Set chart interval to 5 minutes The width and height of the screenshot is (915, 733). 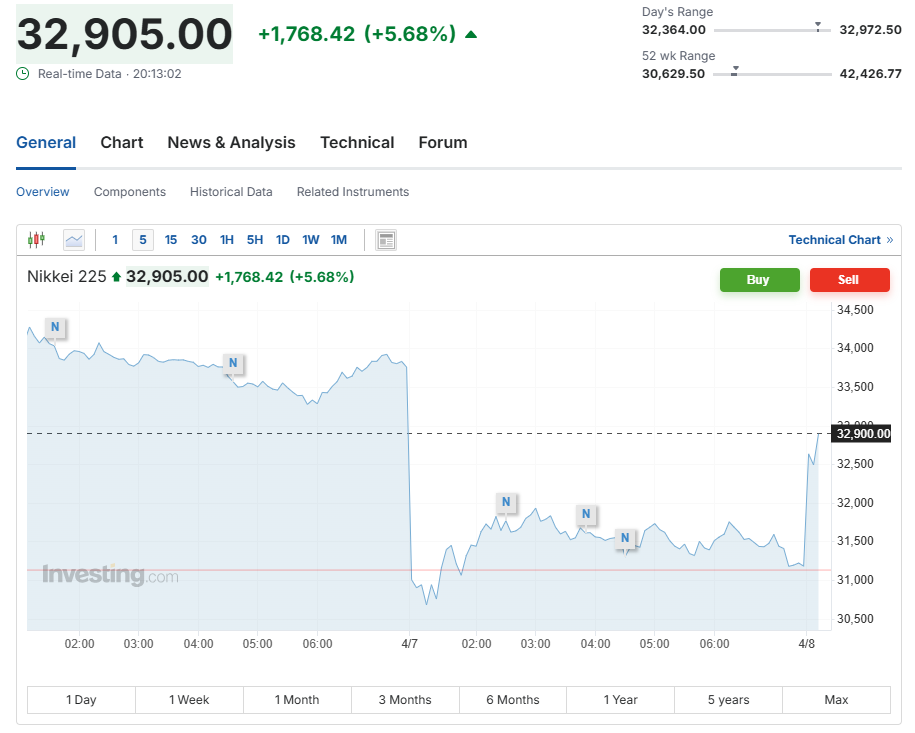tap(143, 240)
